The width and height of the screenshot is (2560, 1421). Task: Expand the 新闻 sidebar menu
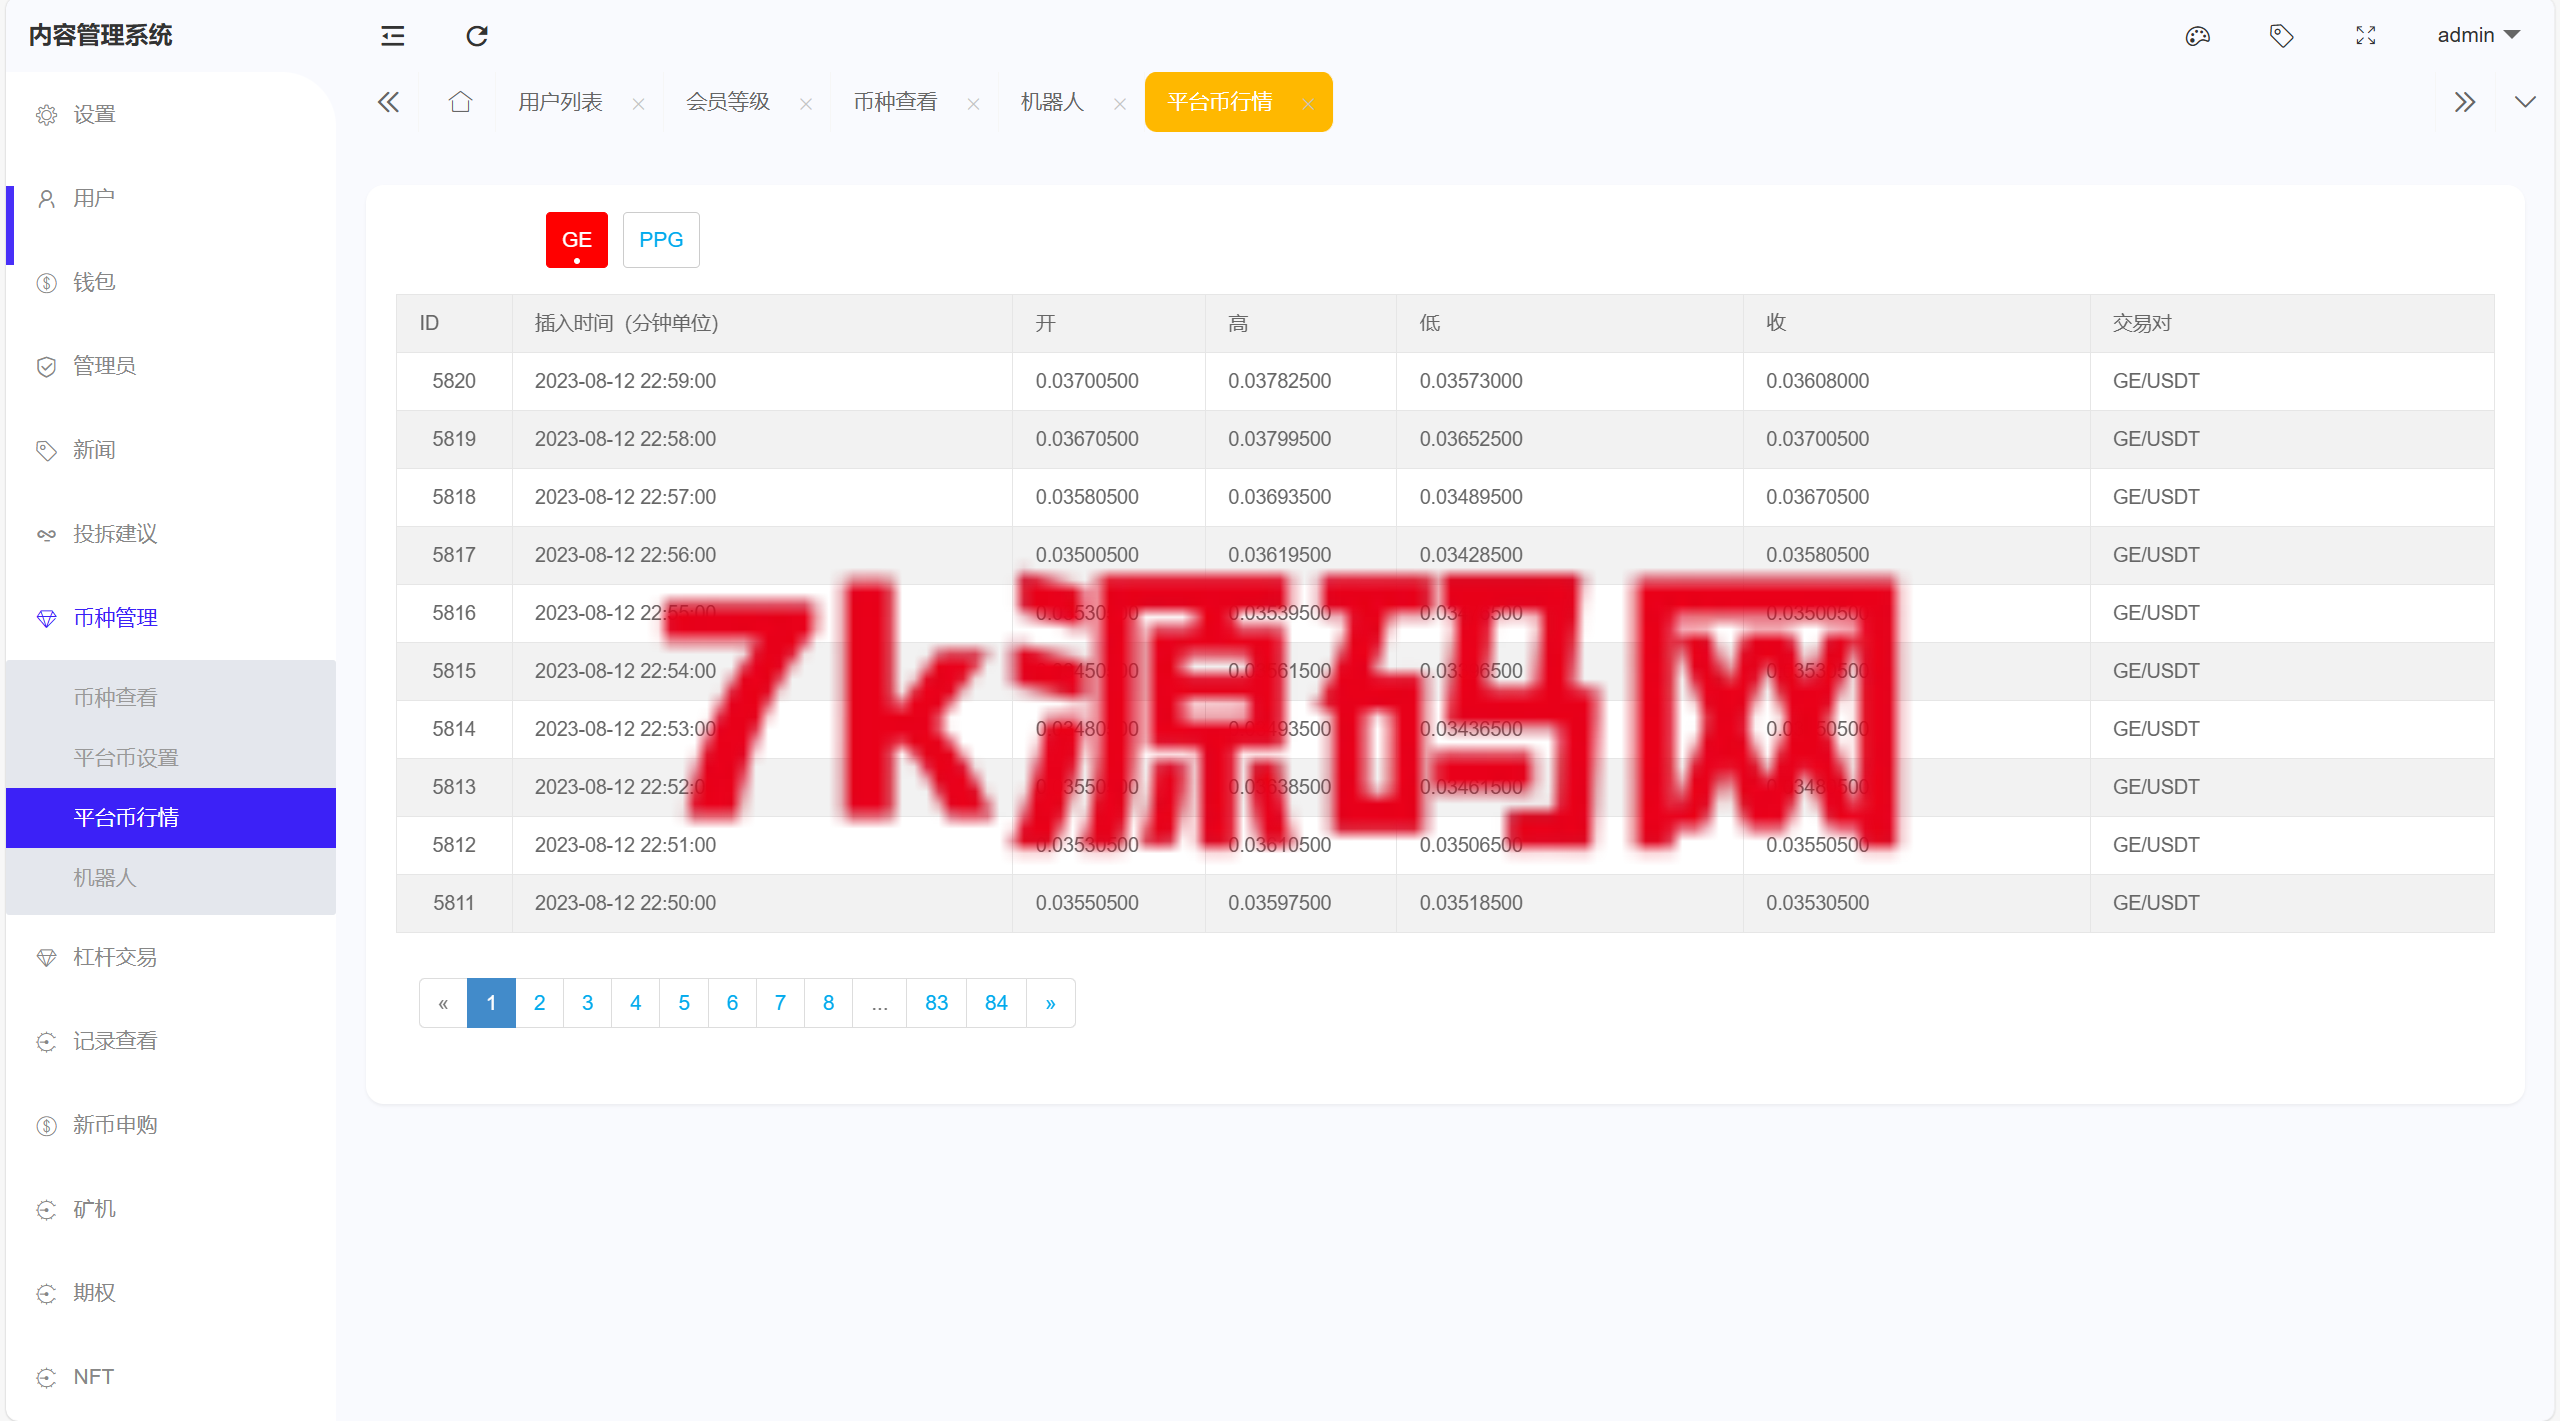(171, 450)
